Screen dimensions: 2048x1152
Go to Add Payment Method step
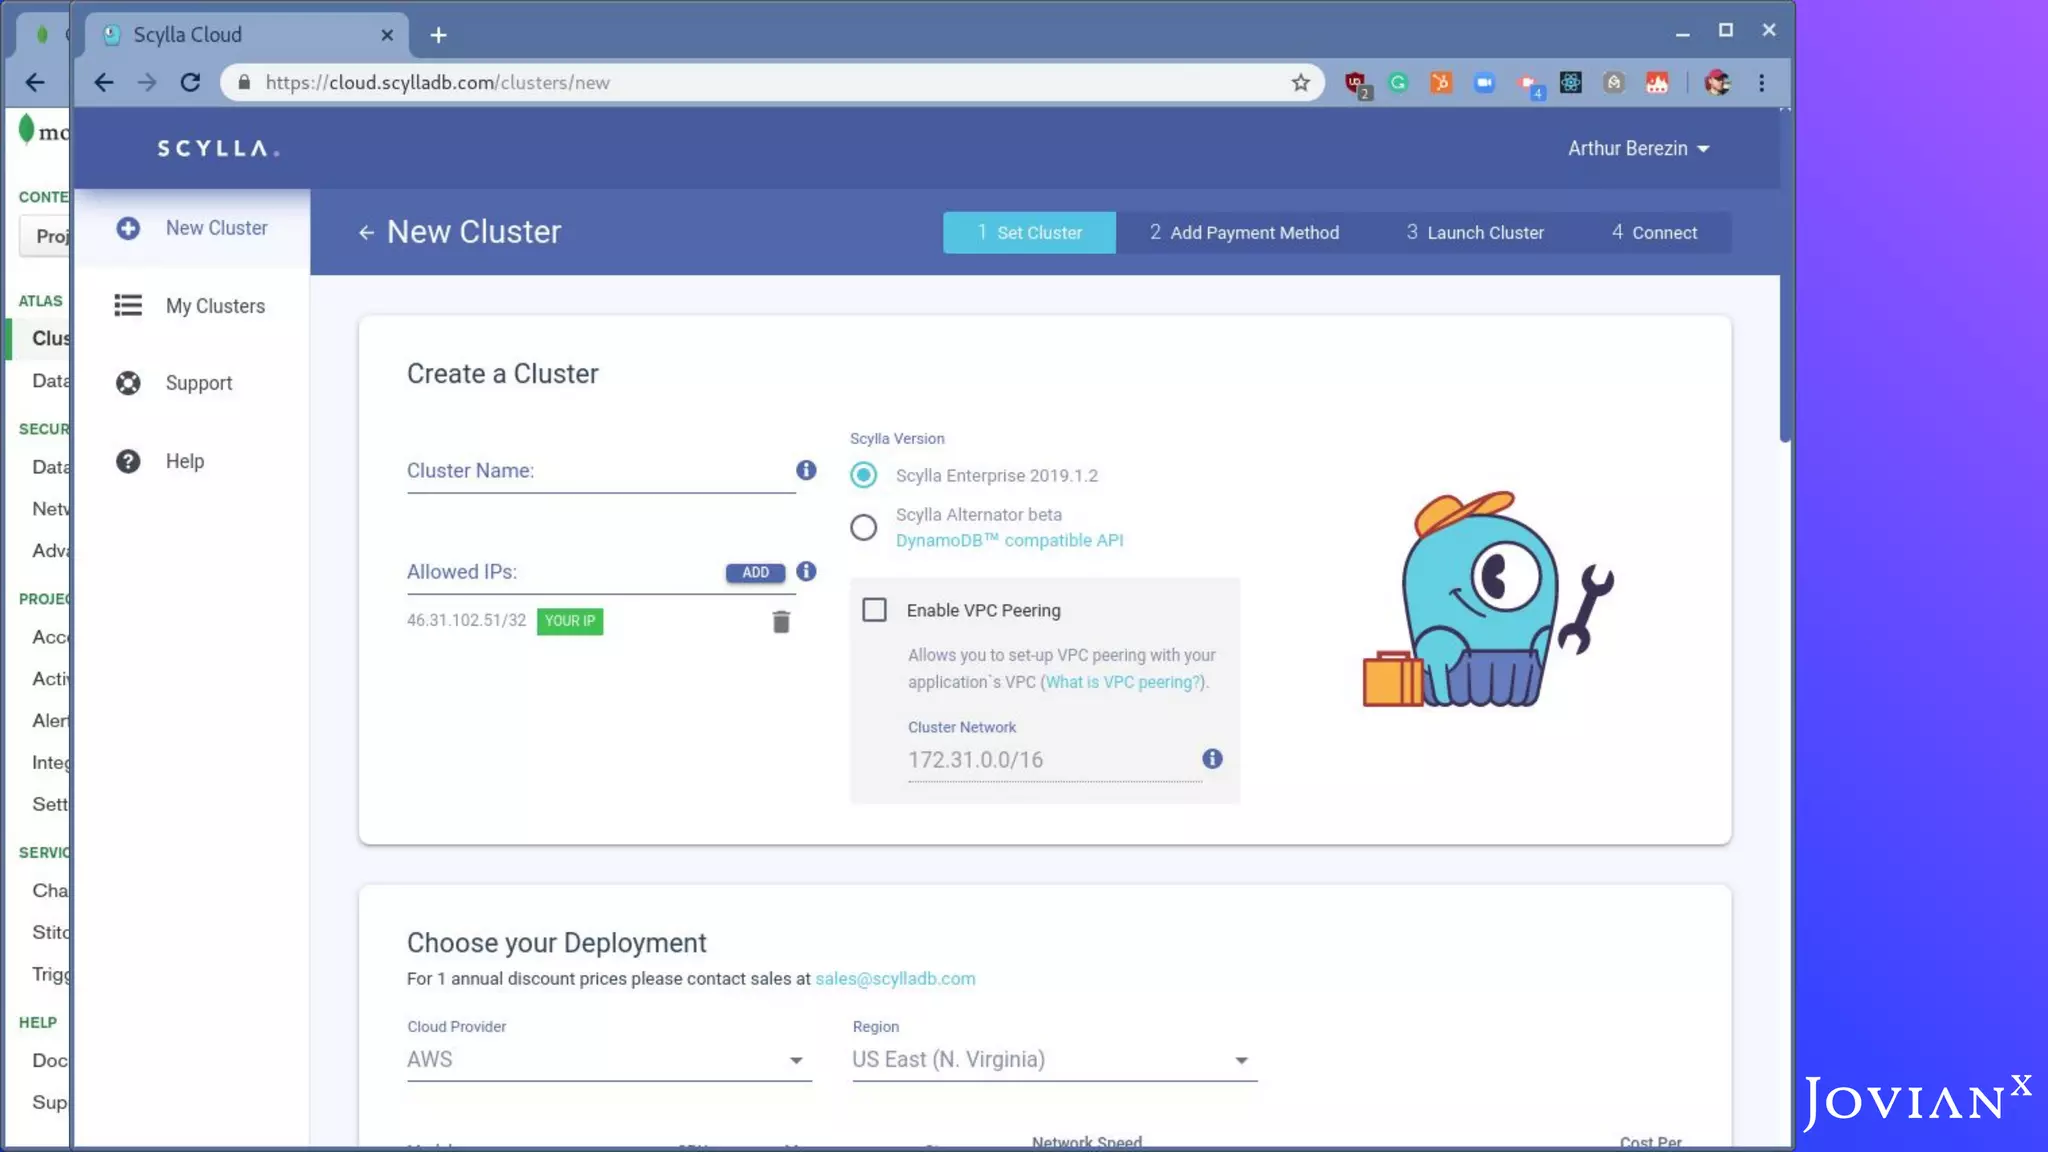click(1244, 233)
